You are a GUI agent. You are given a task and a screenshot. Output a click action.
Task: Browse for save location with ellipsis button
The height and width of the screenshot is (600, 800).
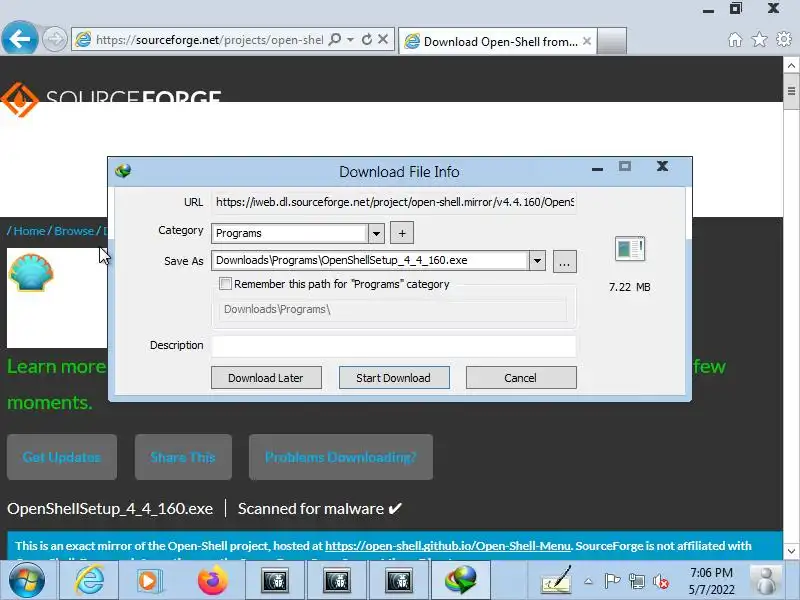564,261
